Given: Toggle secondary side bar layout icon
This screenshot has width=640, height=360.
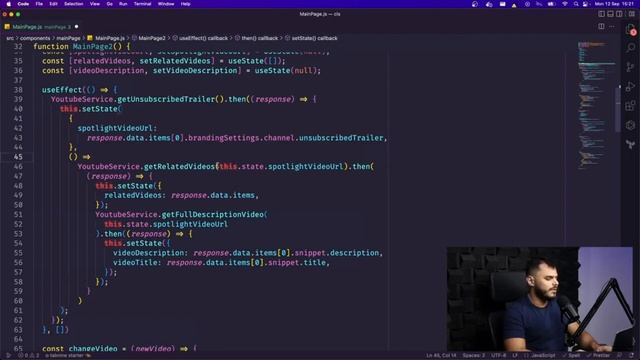Looking at the screenshot, I should (x=619, y=14).
